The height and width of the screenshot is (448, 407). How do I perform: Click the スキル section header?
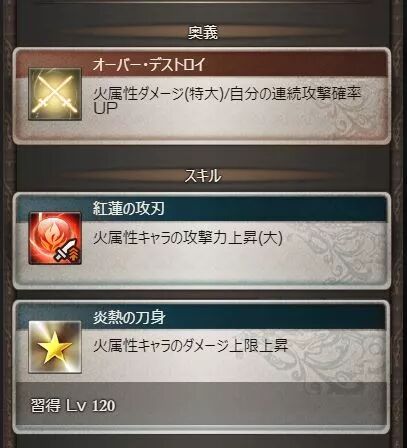tap(203, 176)
